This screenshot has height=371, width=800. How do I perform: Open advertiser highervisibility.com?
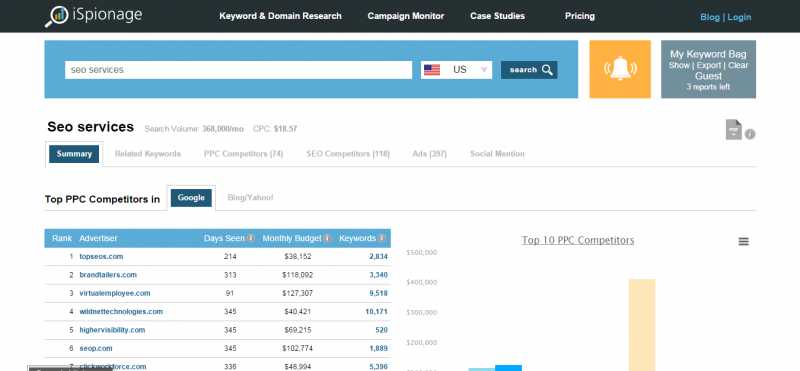click(x=112, y=330)
